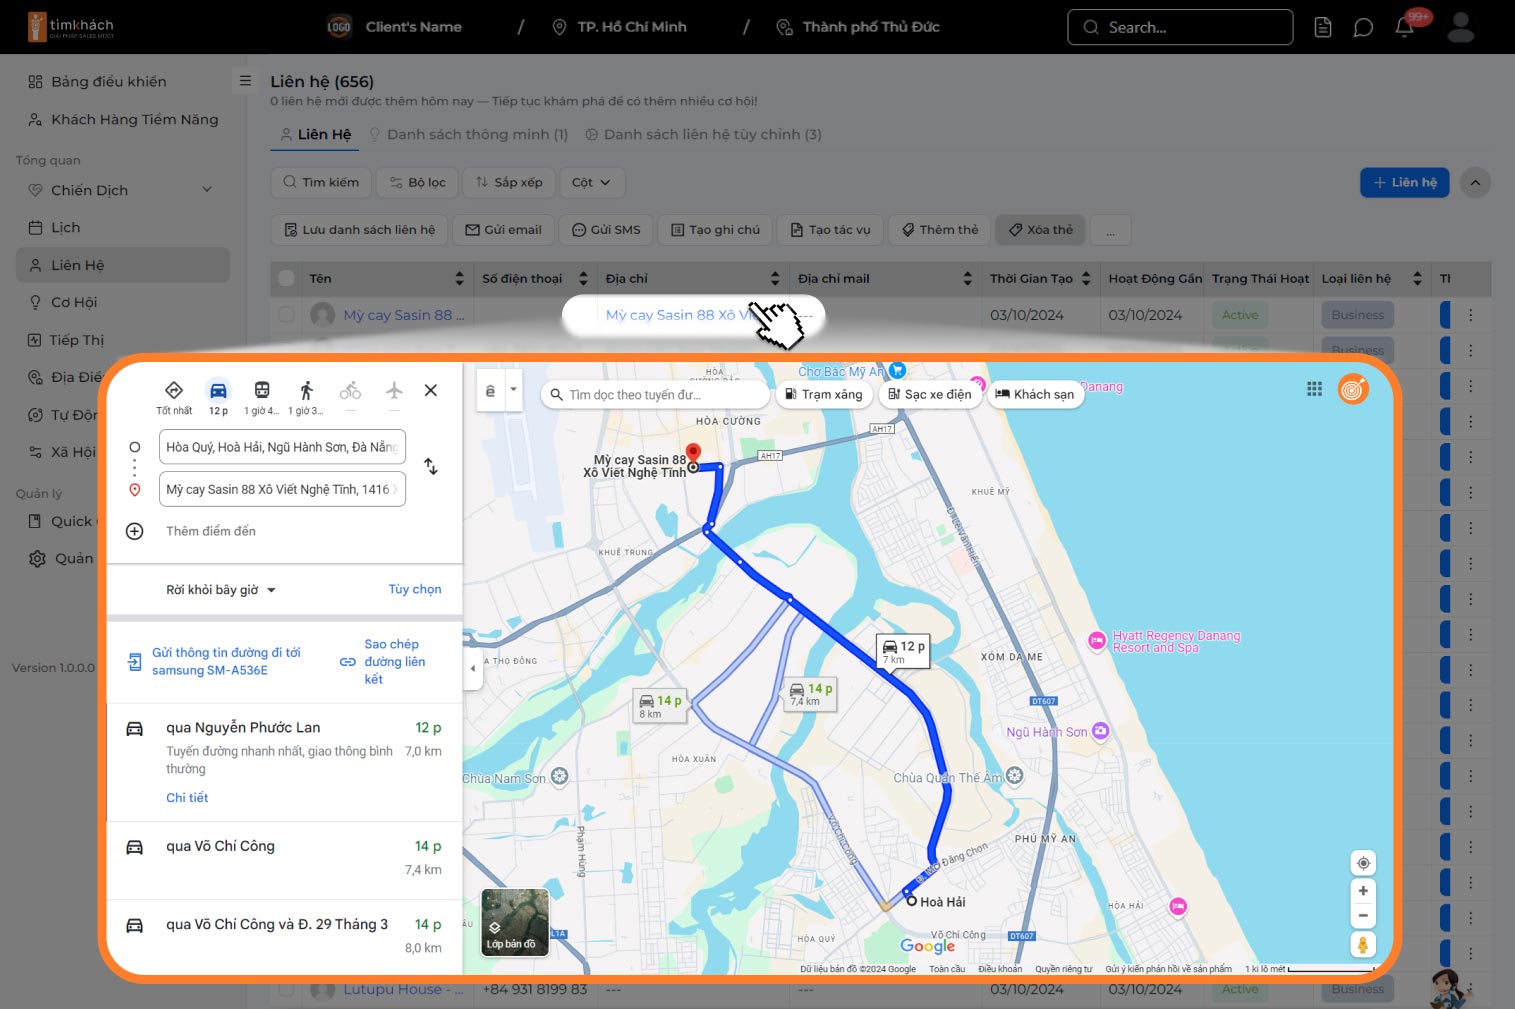Filter map by Sạc xe điện
1515x1009 pixels.
(930, 394)
